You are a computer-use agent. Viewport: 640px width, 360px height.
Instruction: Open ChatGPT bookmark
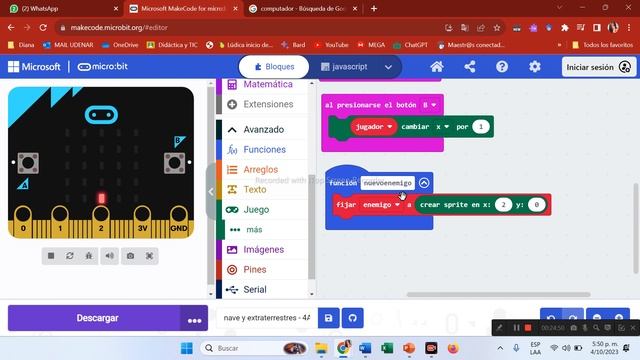tap(411, 45)
